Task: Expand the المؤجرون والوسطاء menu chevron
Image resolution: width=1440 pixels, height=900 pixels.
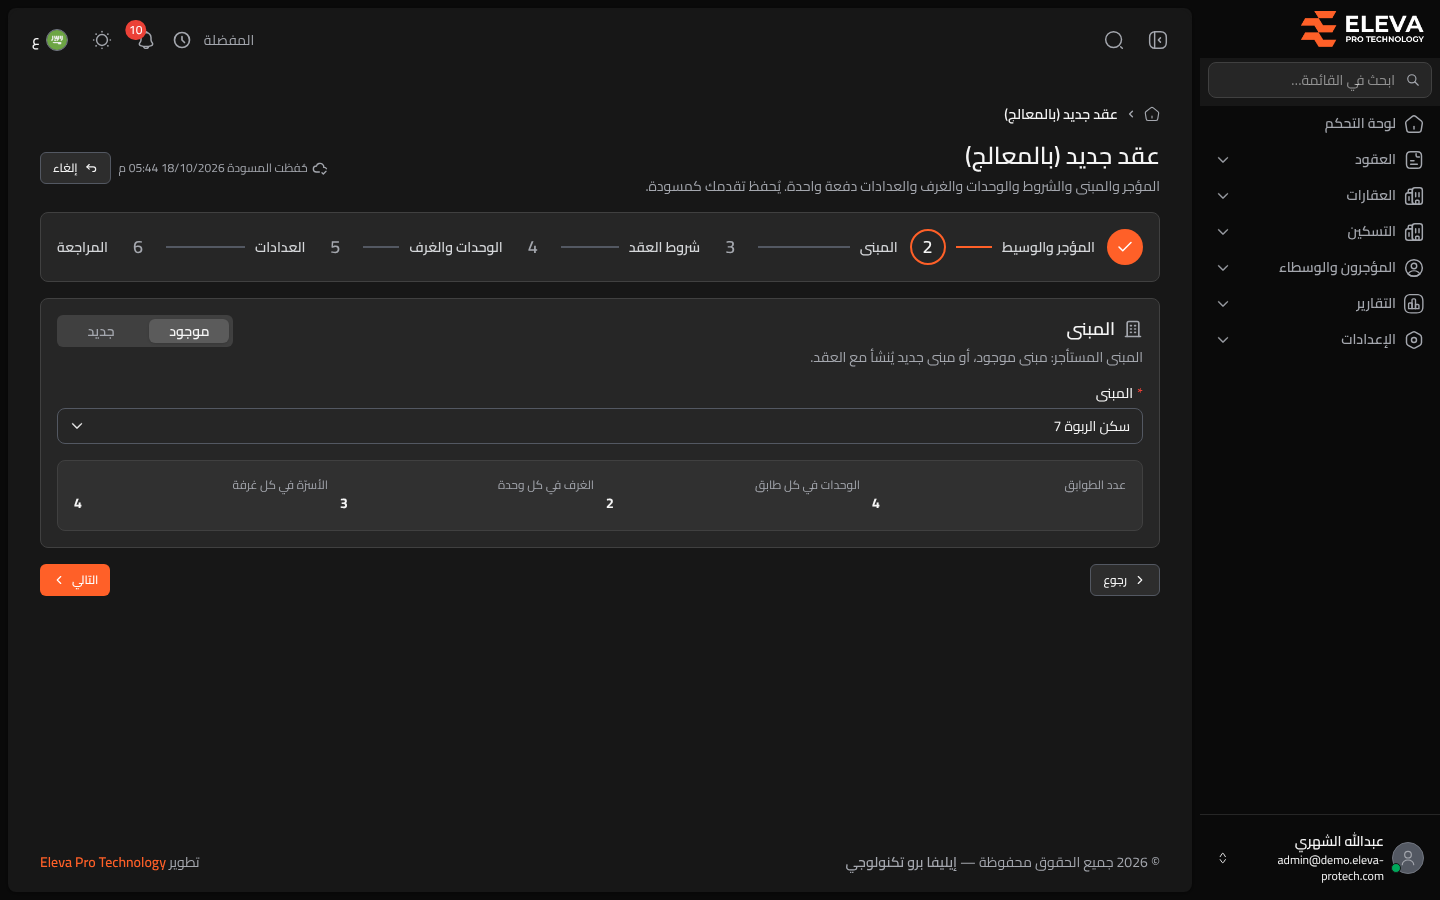Action: [1223, 268]
